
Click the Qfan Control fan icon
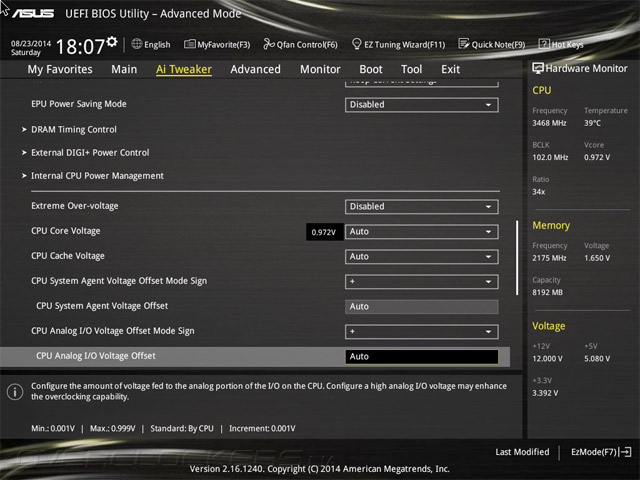(269, 44)
